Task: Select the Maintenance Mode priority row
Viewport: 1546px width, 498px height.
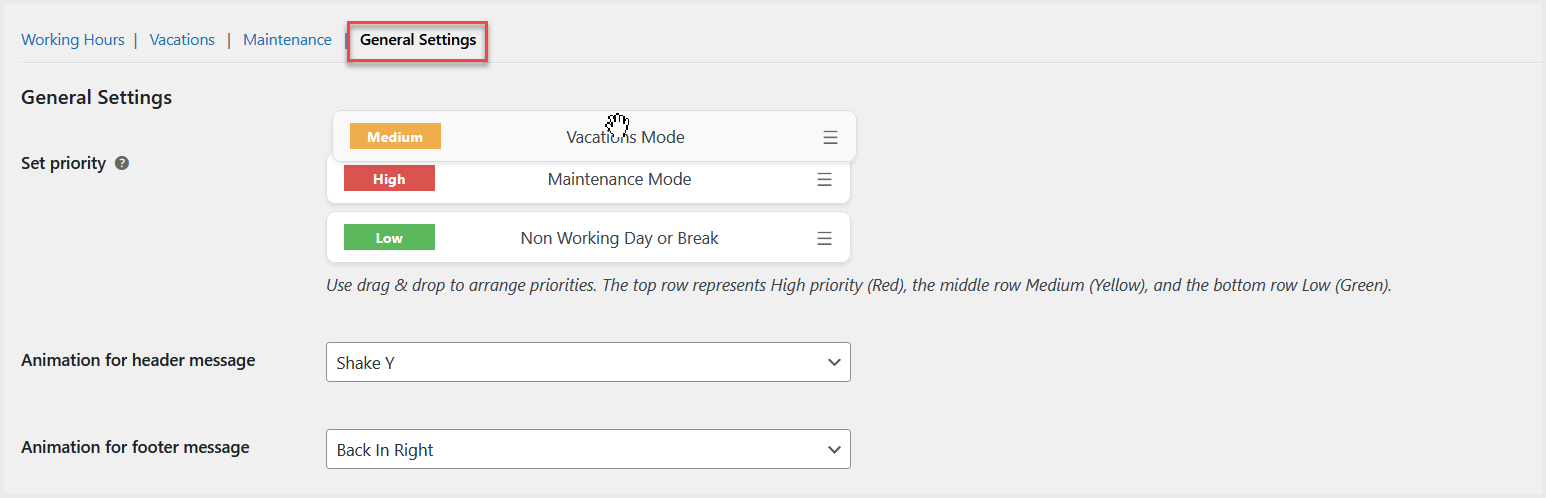Action: 619,180
